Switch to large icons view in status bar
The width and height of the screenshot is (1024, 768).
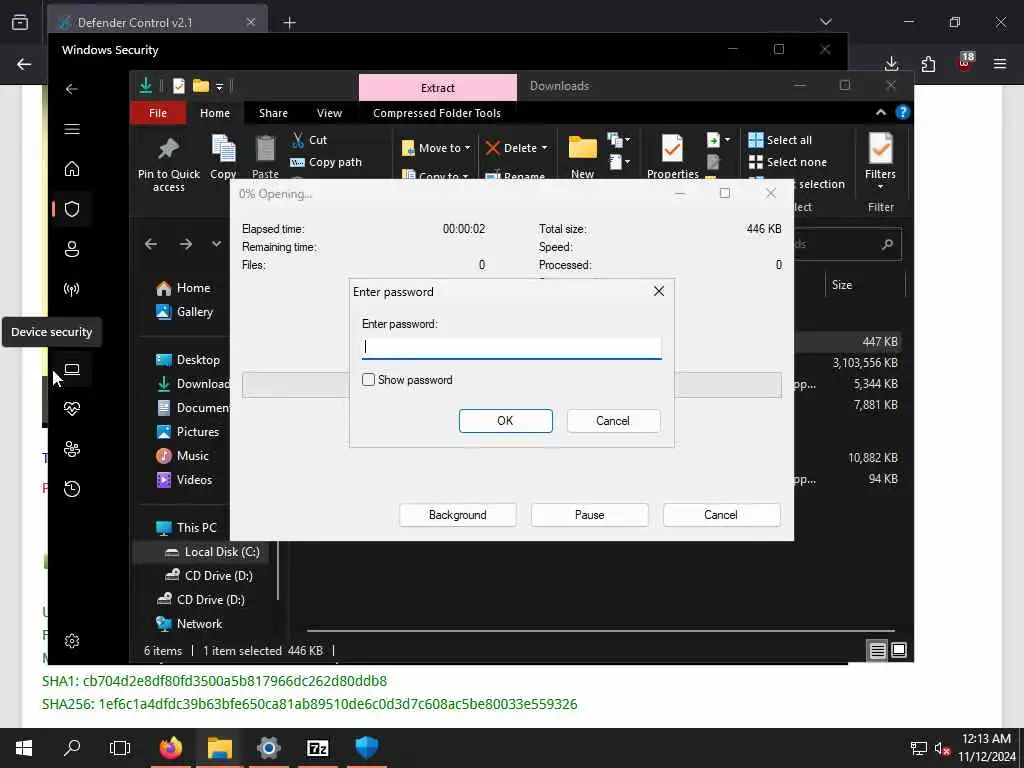[899, 650]
